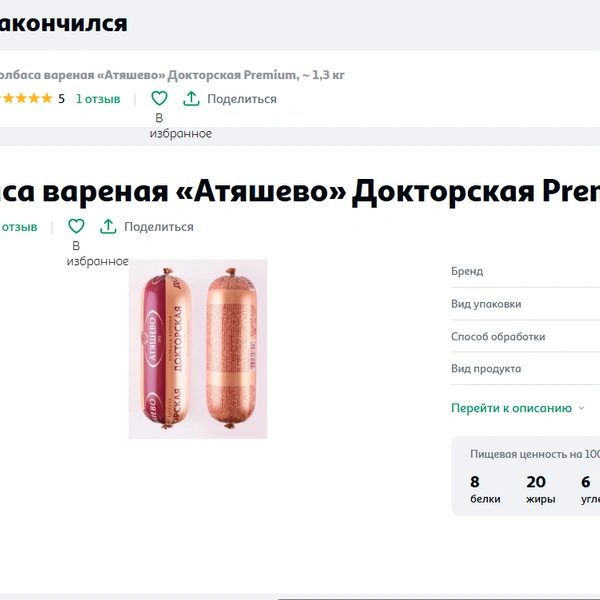Click the '8 белки' nutrition value
Image resolution: width=600 pixels, height=600 pixels.
(485, 490)
